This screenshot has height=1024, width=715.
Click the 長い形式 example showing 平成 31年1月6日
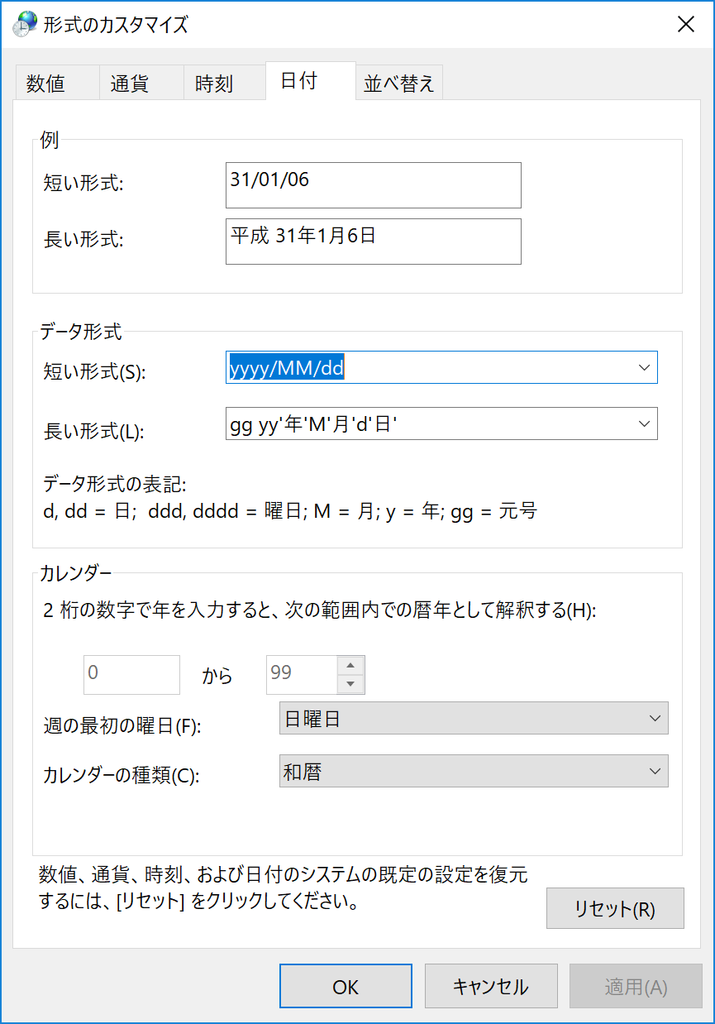[373, 241]
